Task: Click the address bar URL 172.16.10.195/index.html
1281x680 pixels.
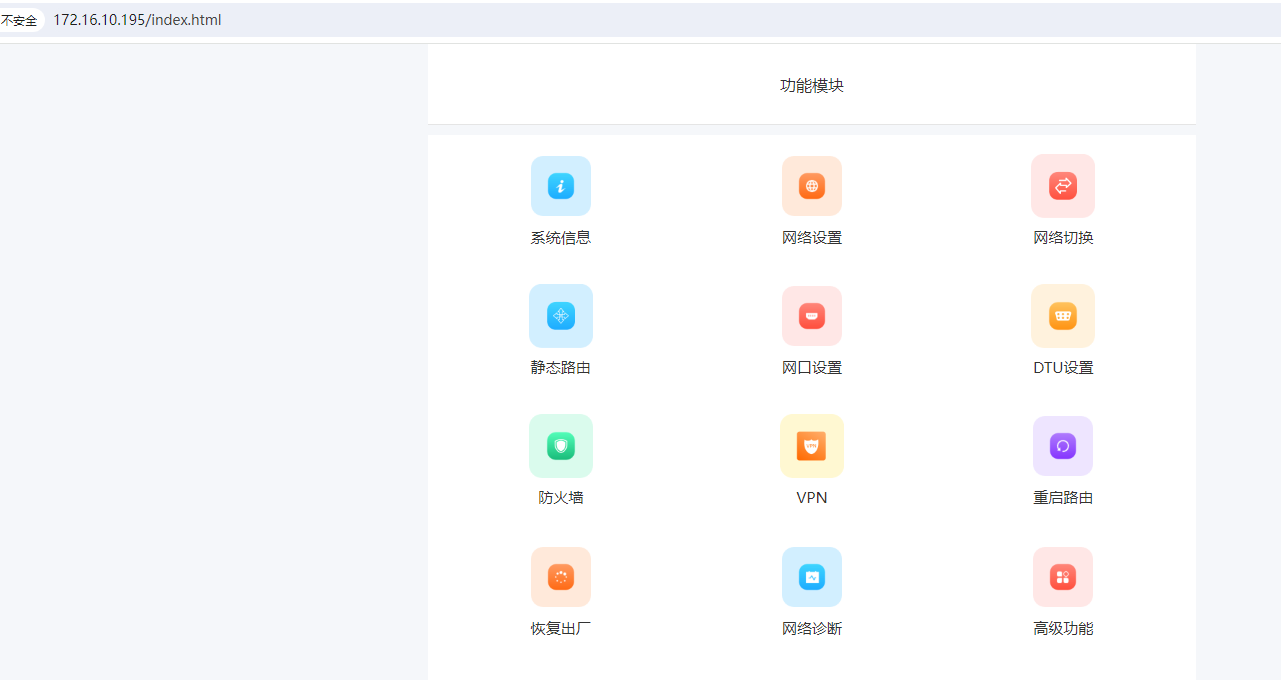Action: pos(137,20)
